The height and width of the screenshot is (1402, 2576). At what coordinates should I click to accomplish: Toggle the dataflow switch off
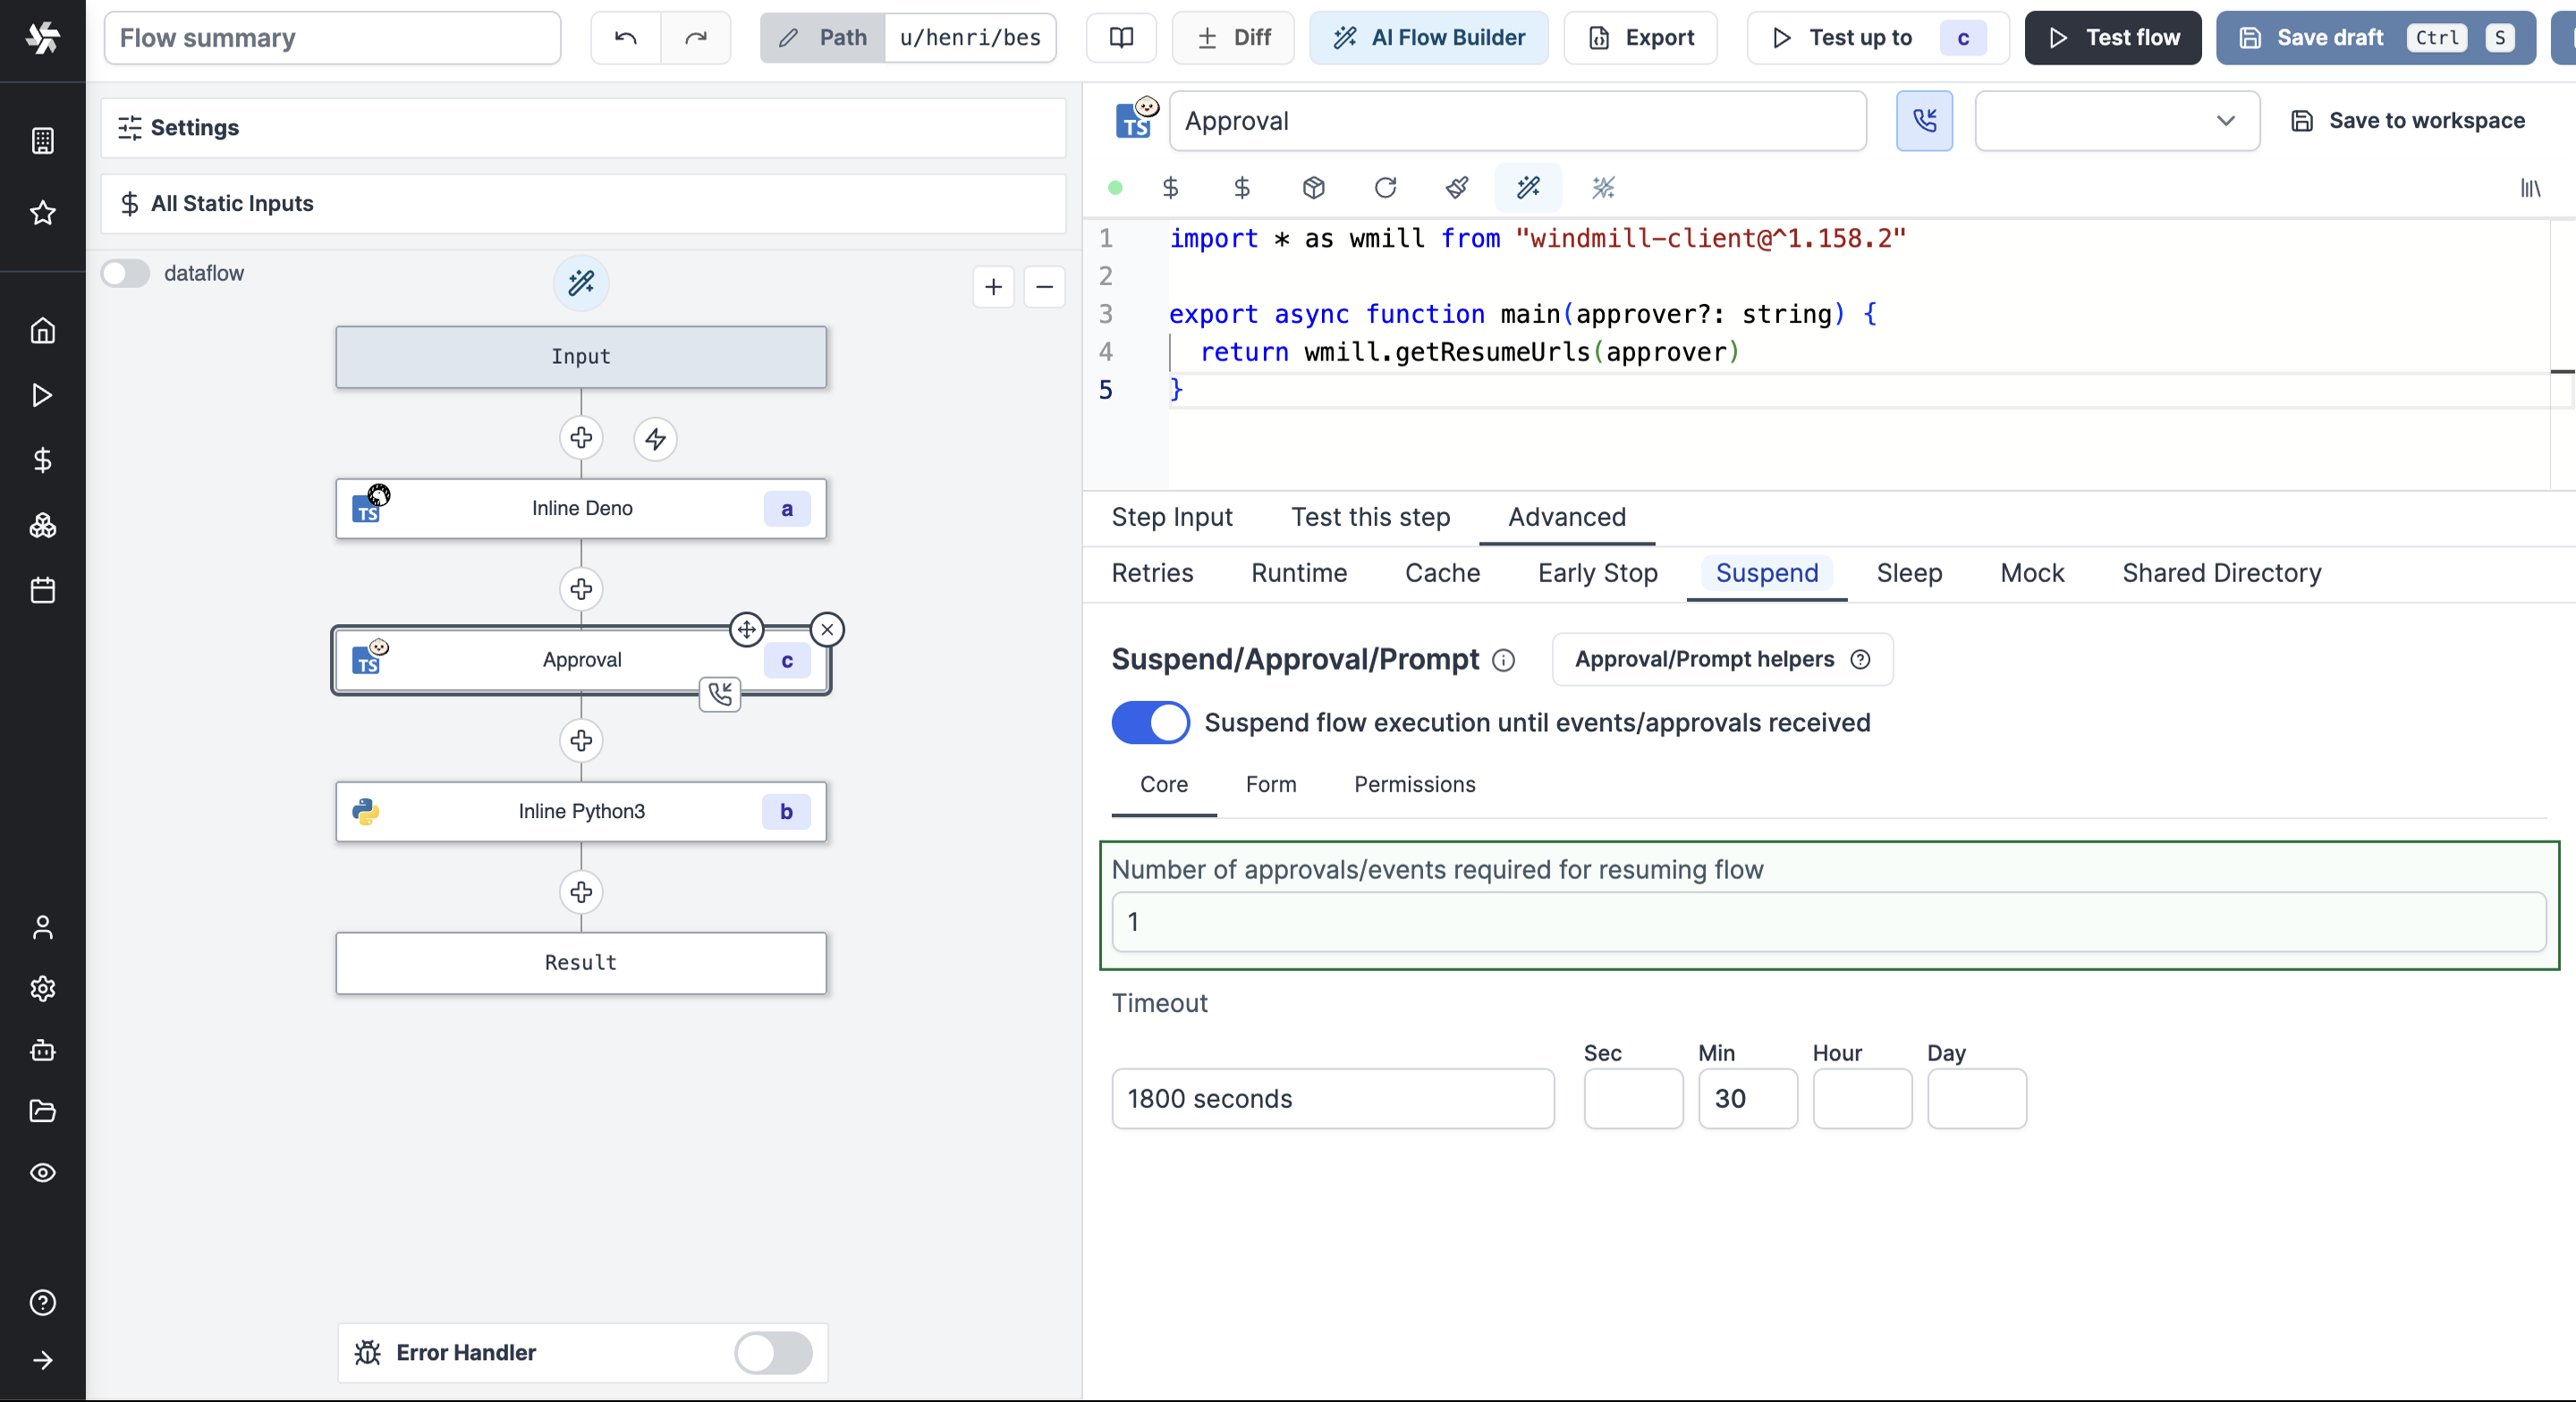(x=126, y=273)
